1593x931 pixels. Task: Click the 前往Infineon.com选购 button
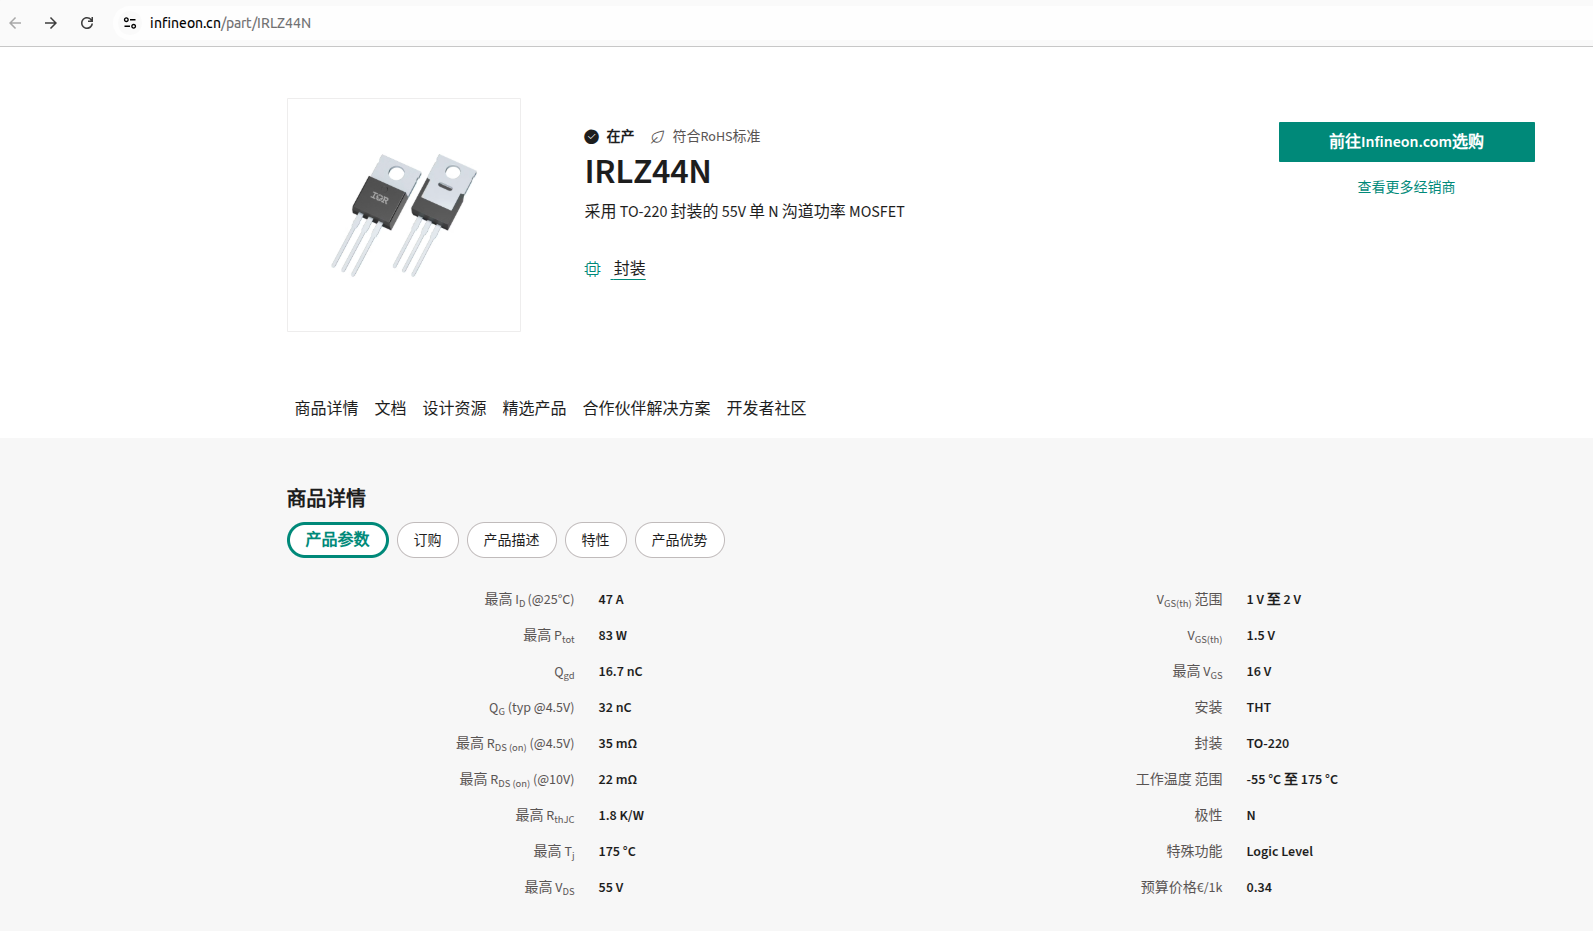[1406, 142]
